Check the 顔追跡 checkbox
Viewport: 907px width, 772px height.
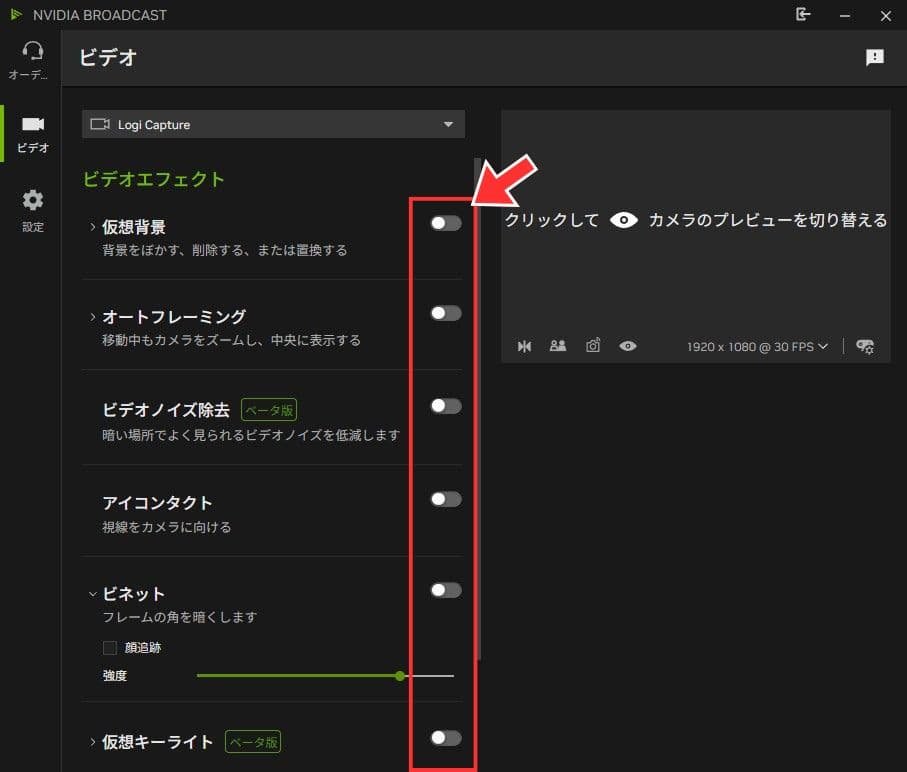tap(109, 648)
